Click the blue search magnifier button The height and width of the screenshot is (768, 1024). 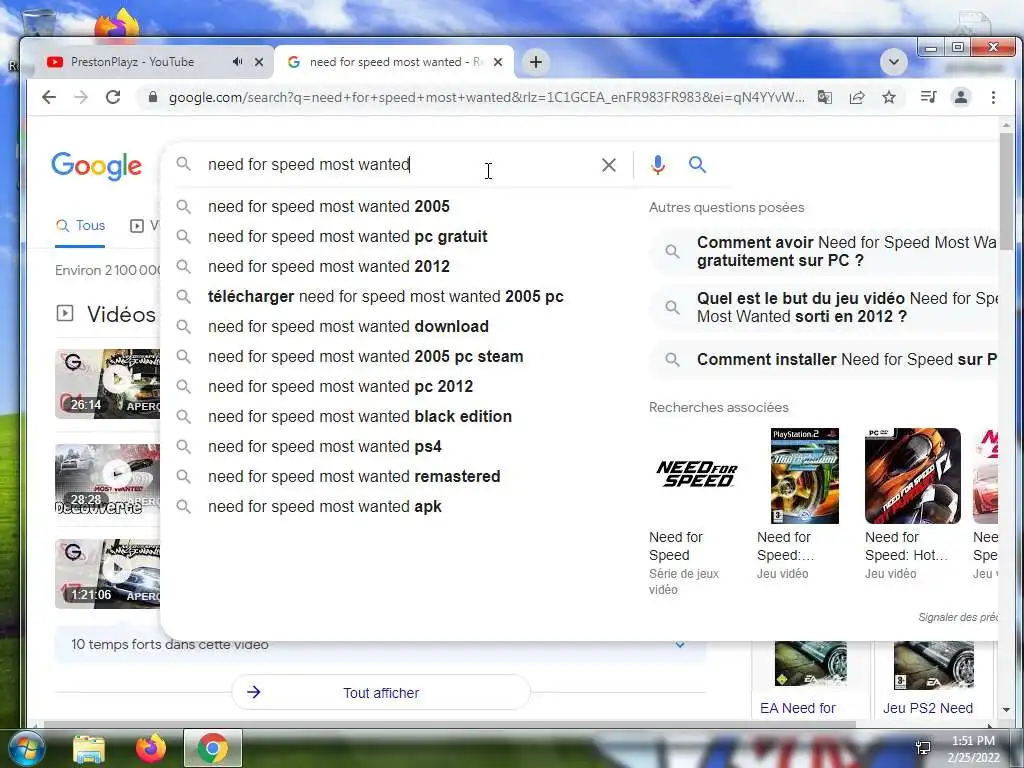click(x=697, y=165)
